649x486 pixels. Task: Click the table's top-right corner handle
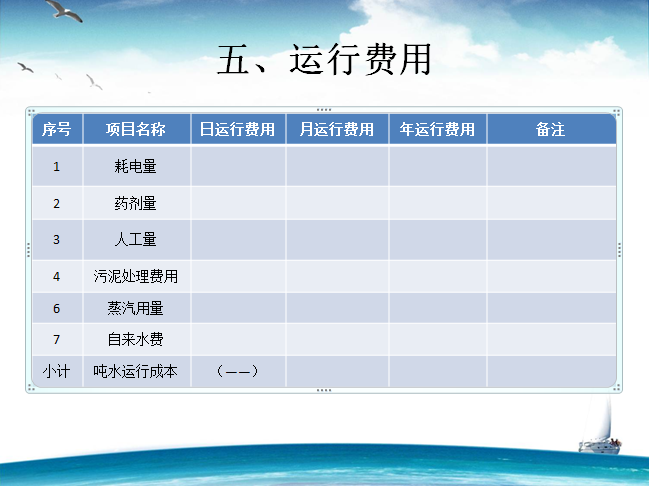617,112
